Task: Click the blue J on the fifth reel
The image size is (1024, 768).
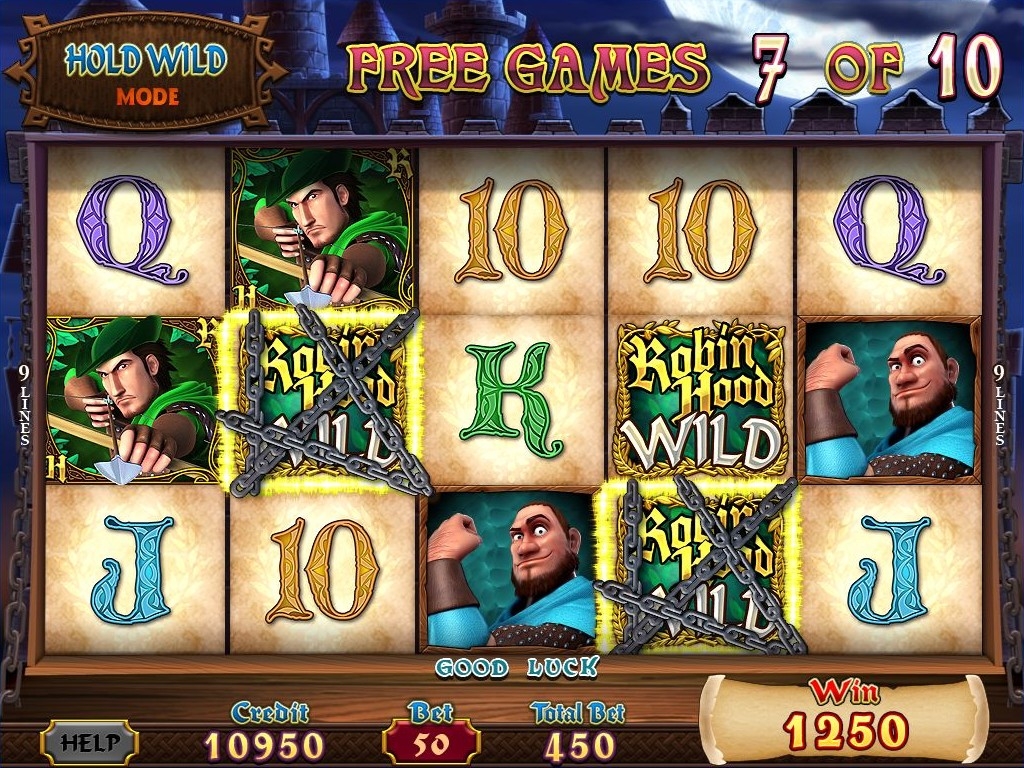Action: (x=889, y=568)
